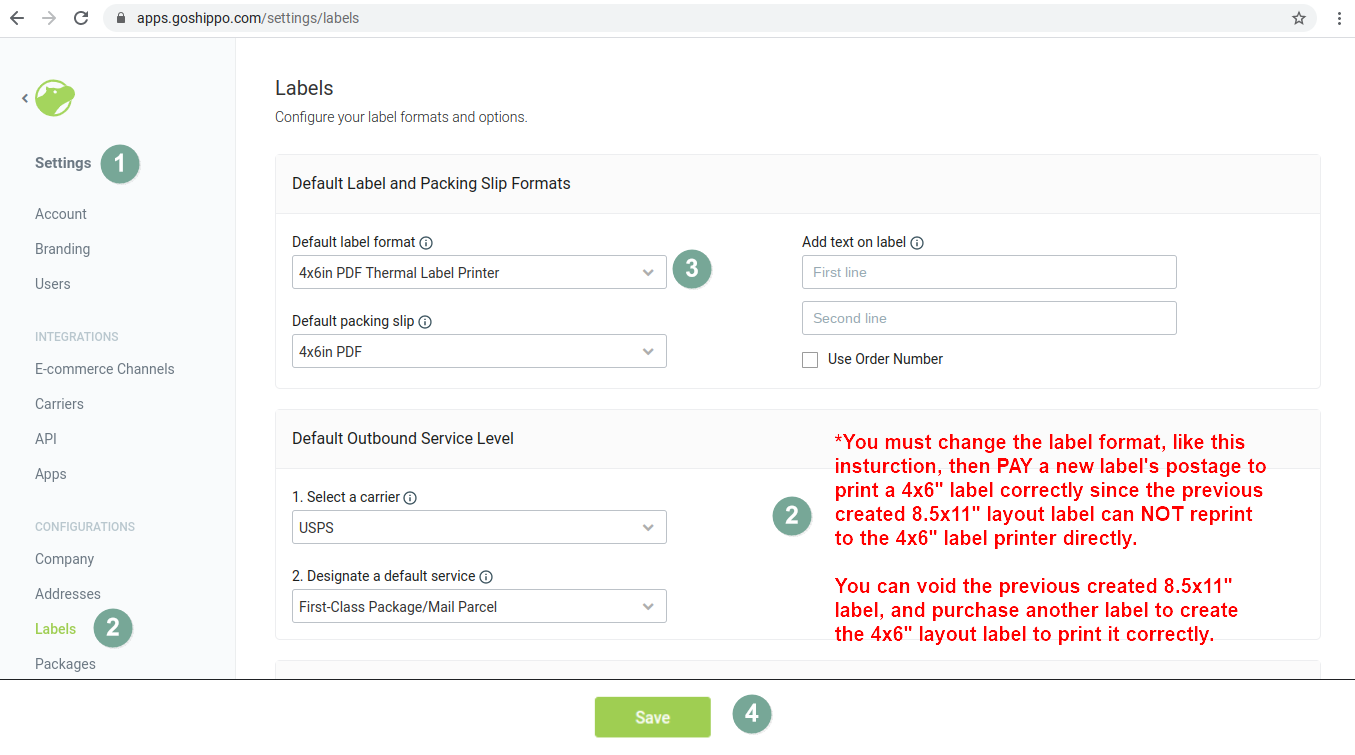Click info icon beside Default packing slip
Viewport: 1355px width, 755px height.
[425, 322]
